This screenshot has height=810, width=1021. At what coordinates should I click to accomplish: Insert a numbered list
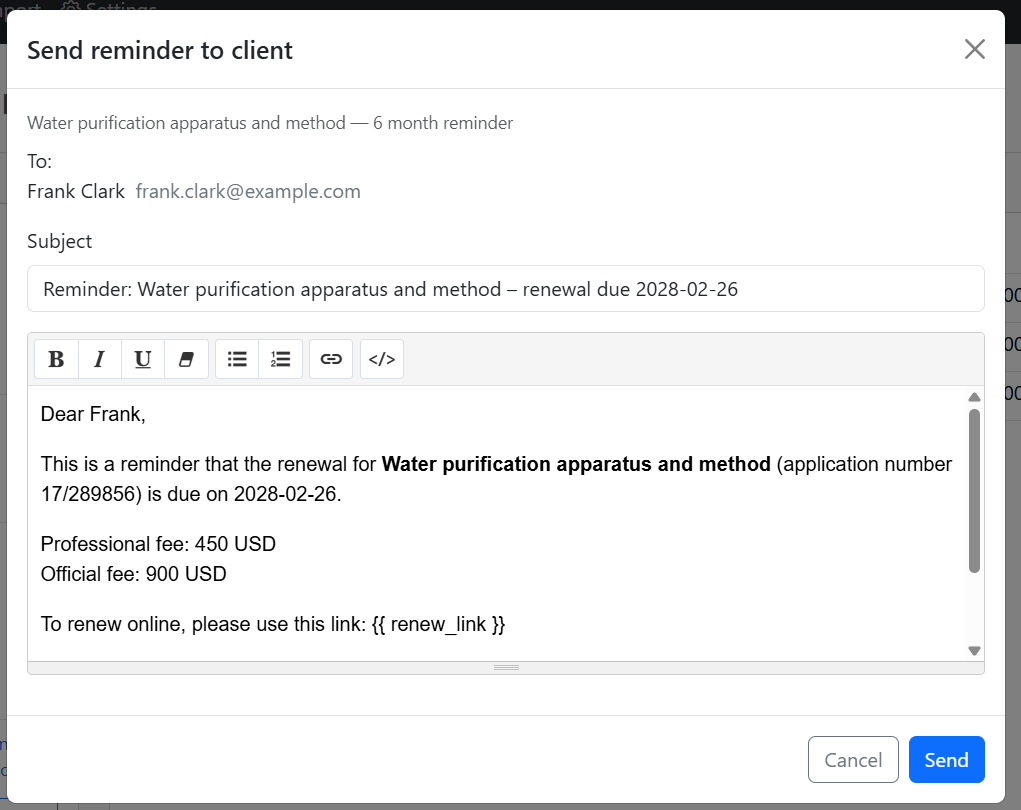coord(281,360)
